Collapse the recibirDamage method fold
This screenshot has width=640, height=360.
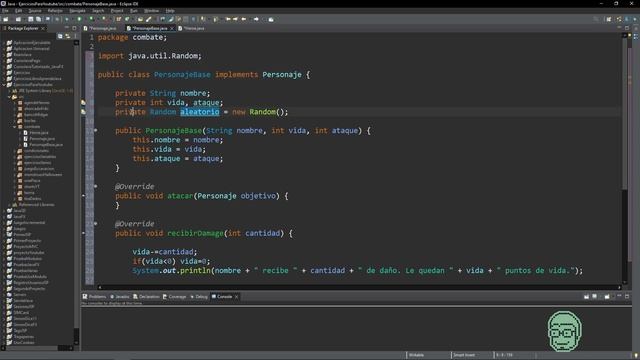[x=96, y=224]
